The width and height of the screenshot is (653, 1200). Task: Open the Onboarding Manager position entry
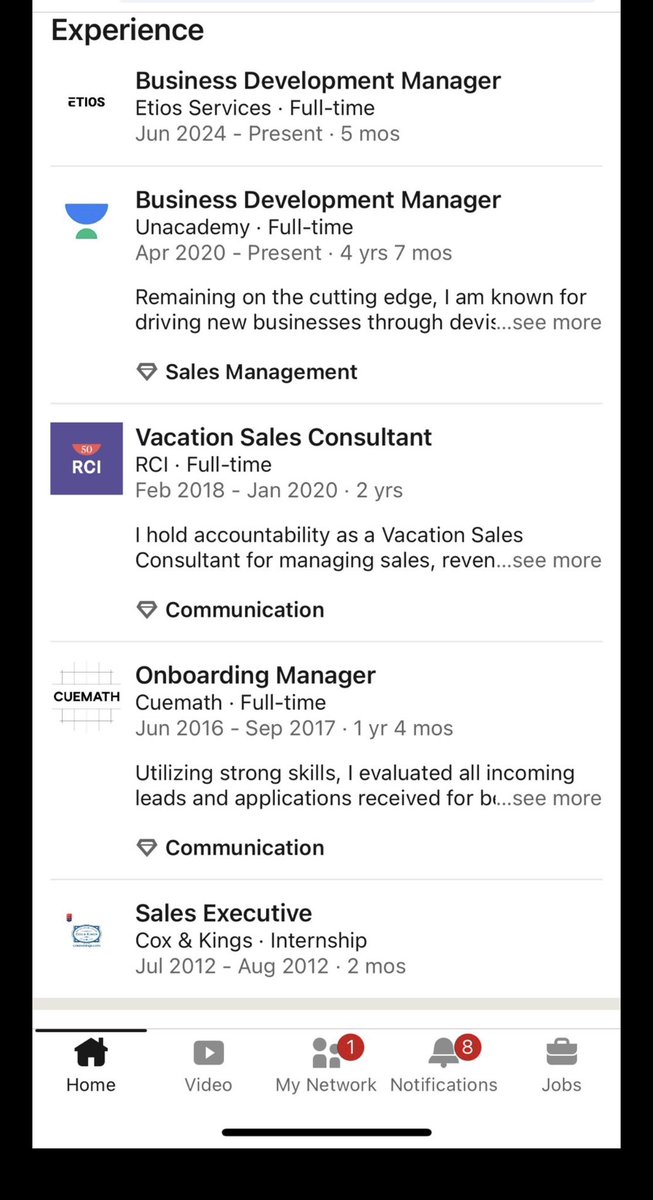[x=256, y=675]
